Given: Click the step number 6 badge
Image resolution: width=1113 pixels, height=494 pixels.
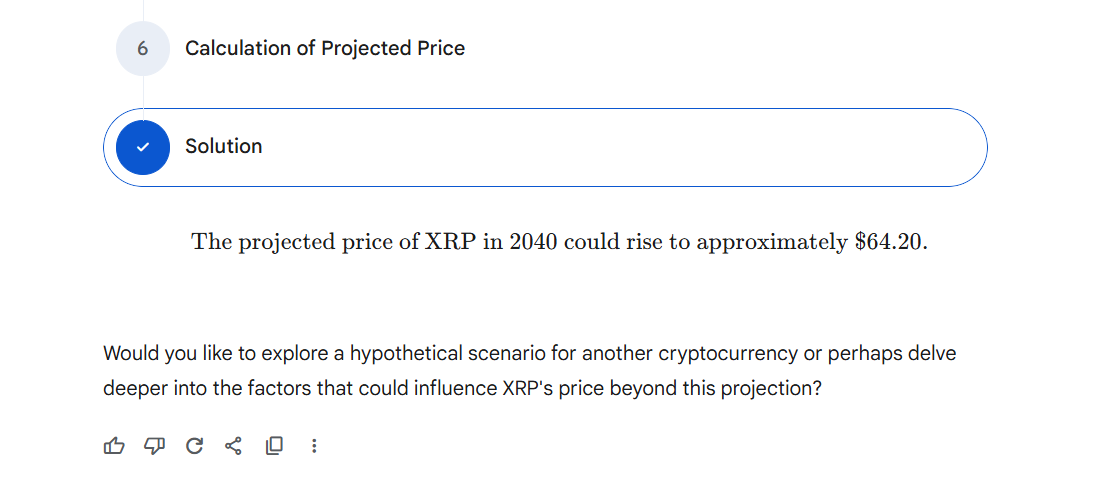Looking at the screenshot, I should [x=143, y=48].
